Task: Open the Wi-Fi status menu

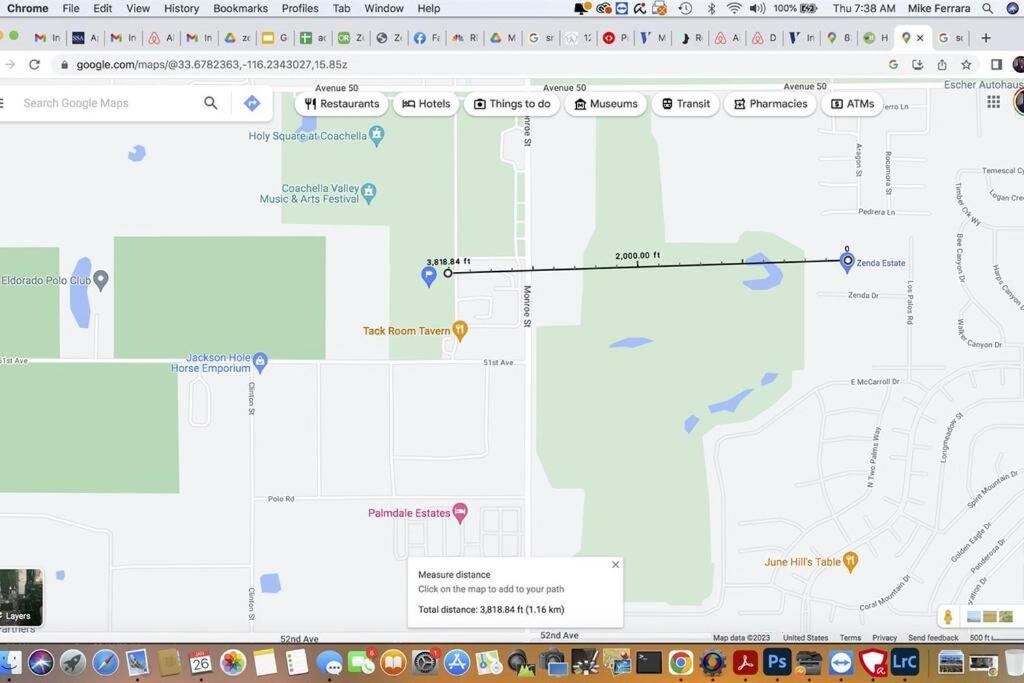Action: tap(734, 8)
